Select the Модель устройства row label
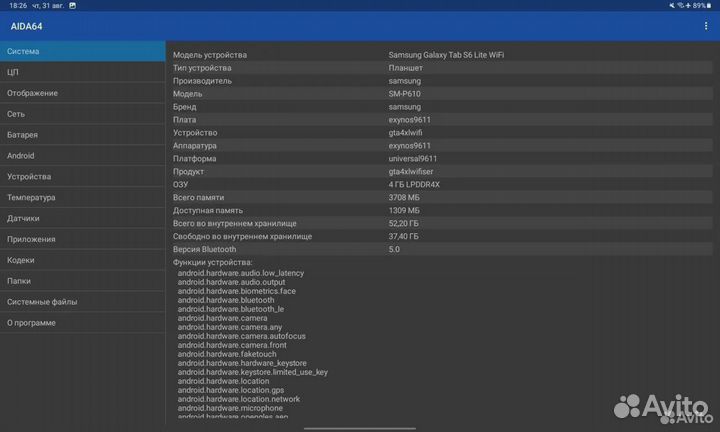720x432 pixels. 210,55
